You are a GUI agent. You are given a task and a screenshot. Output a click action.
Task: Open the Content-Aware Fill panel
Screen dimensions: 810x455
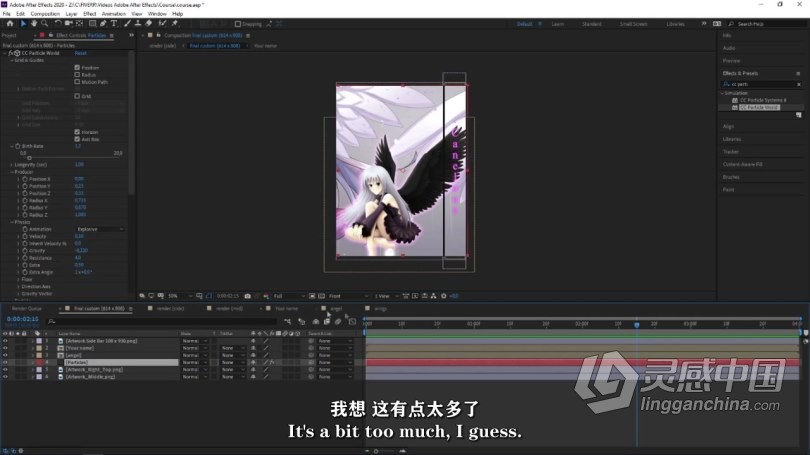742,164
